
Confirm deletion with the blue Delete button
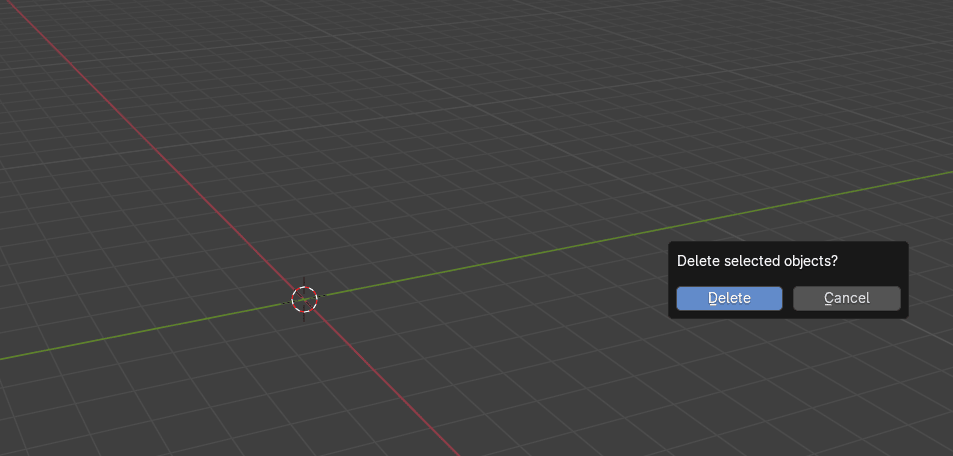[728, 298]
